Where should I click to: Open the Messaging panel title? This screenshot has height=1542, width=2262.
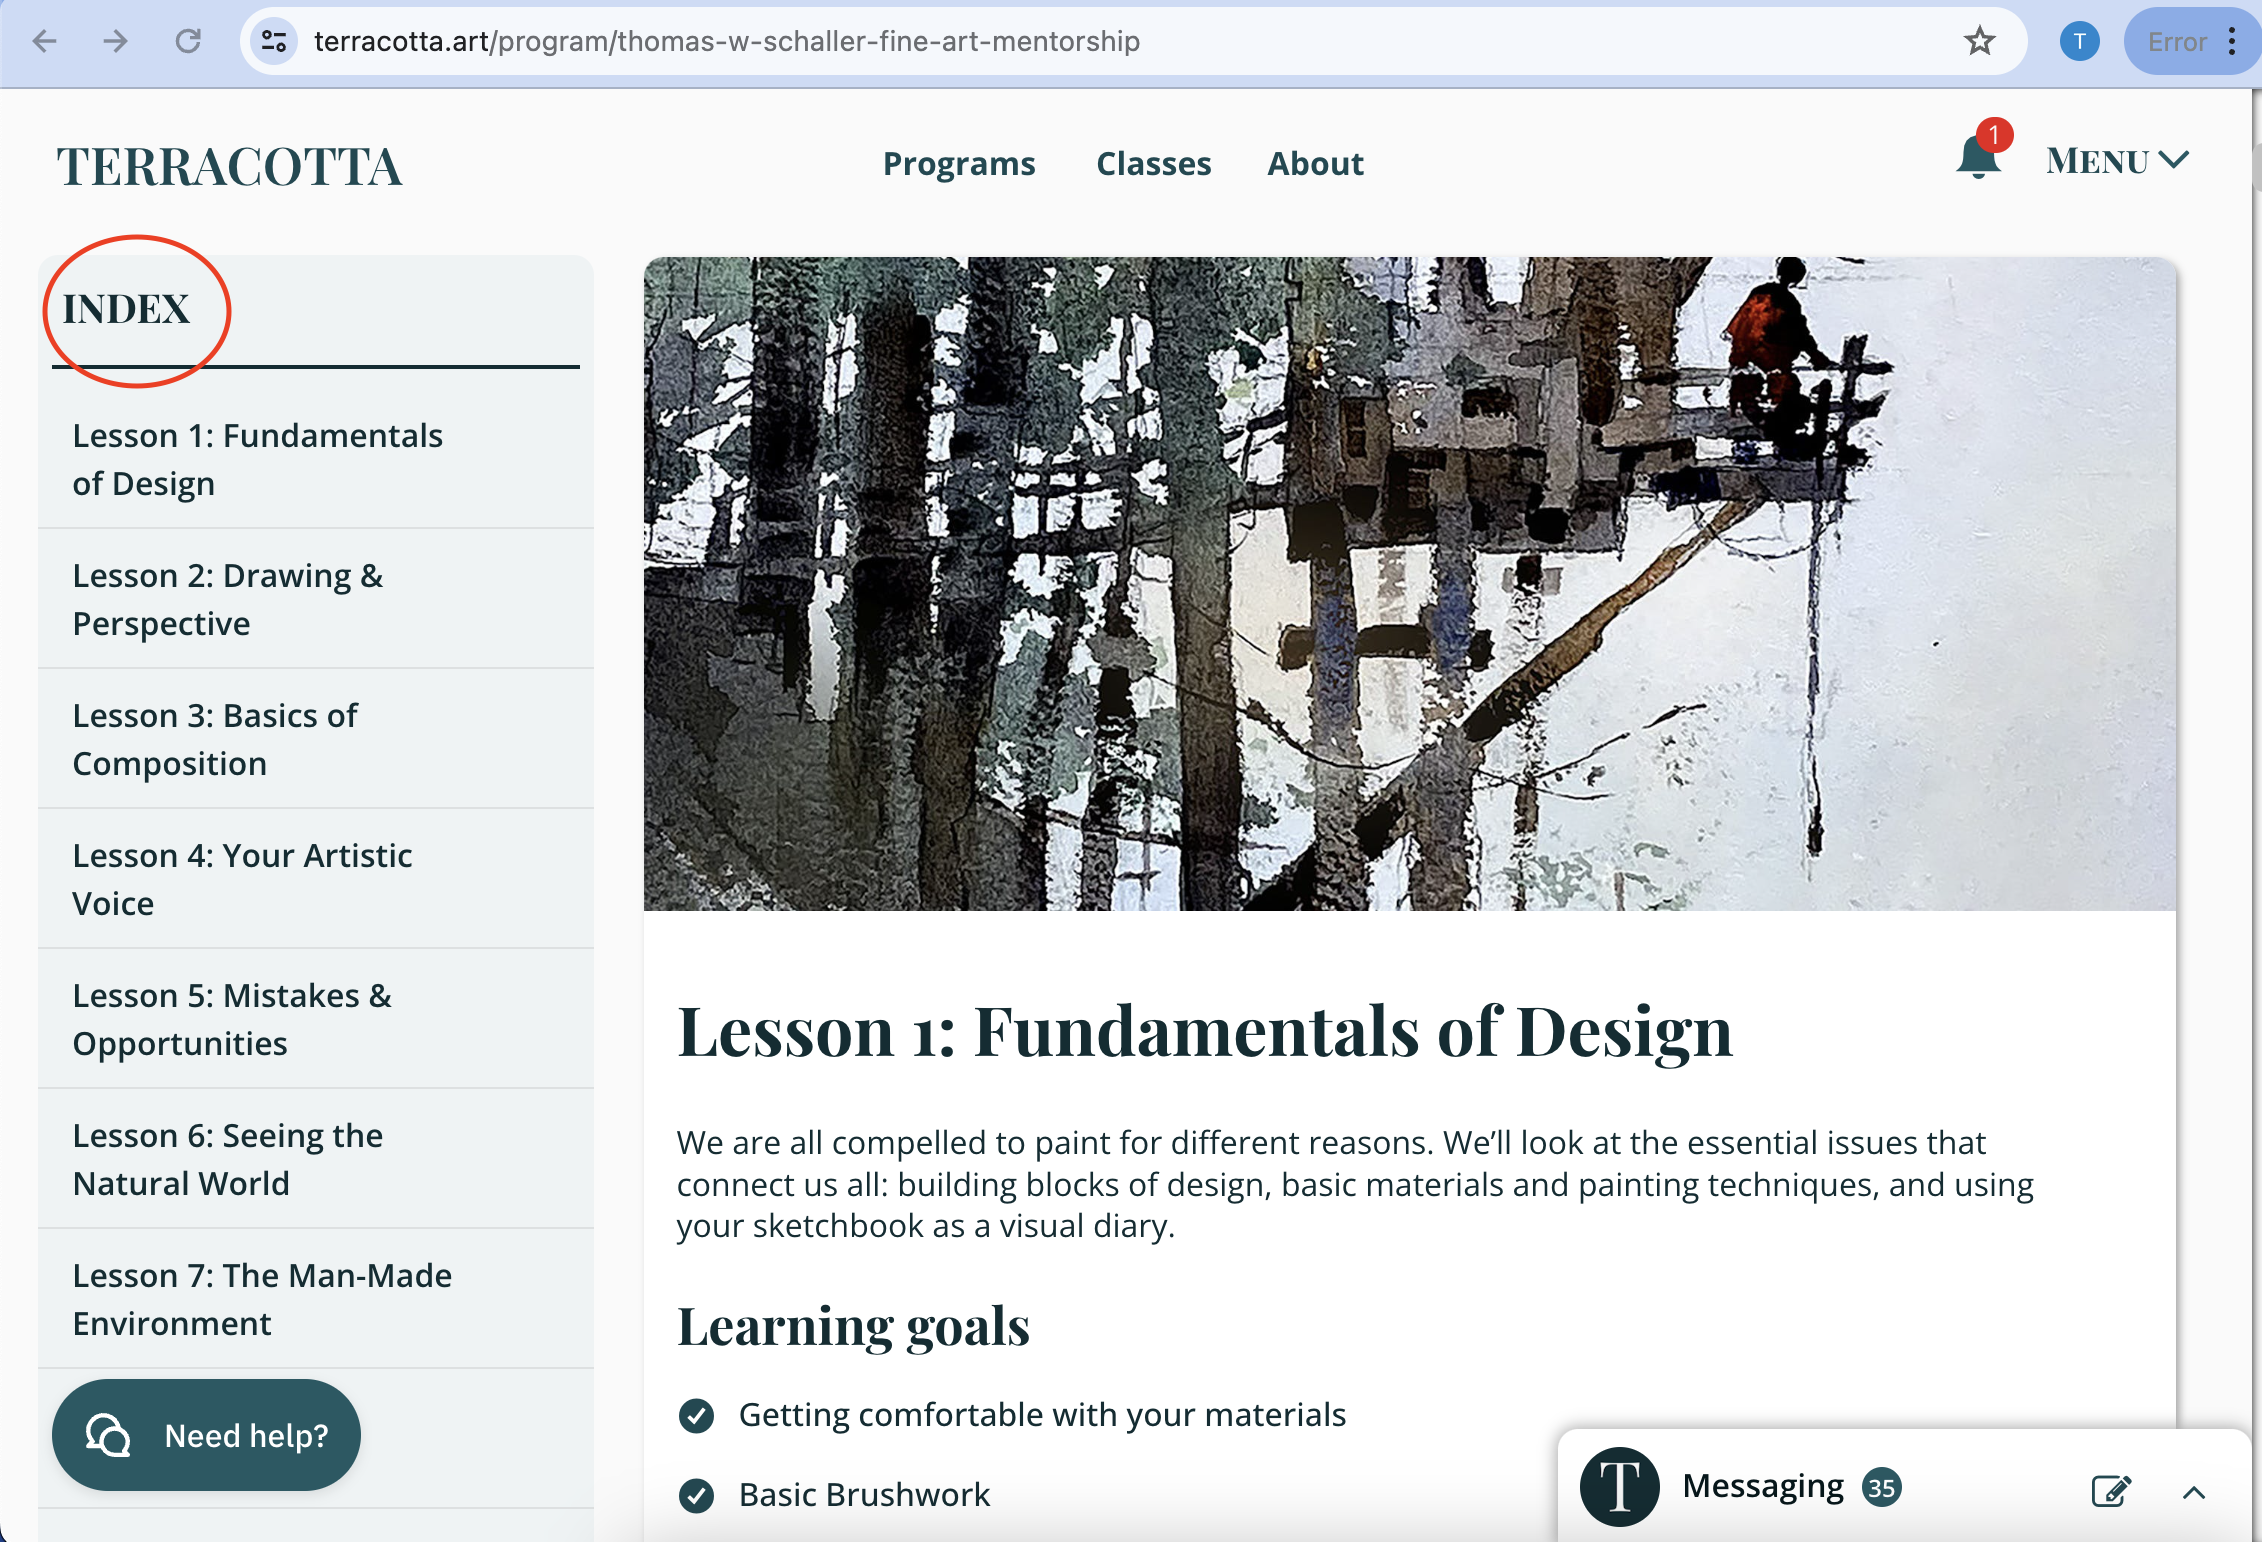click(1763, 1486)
